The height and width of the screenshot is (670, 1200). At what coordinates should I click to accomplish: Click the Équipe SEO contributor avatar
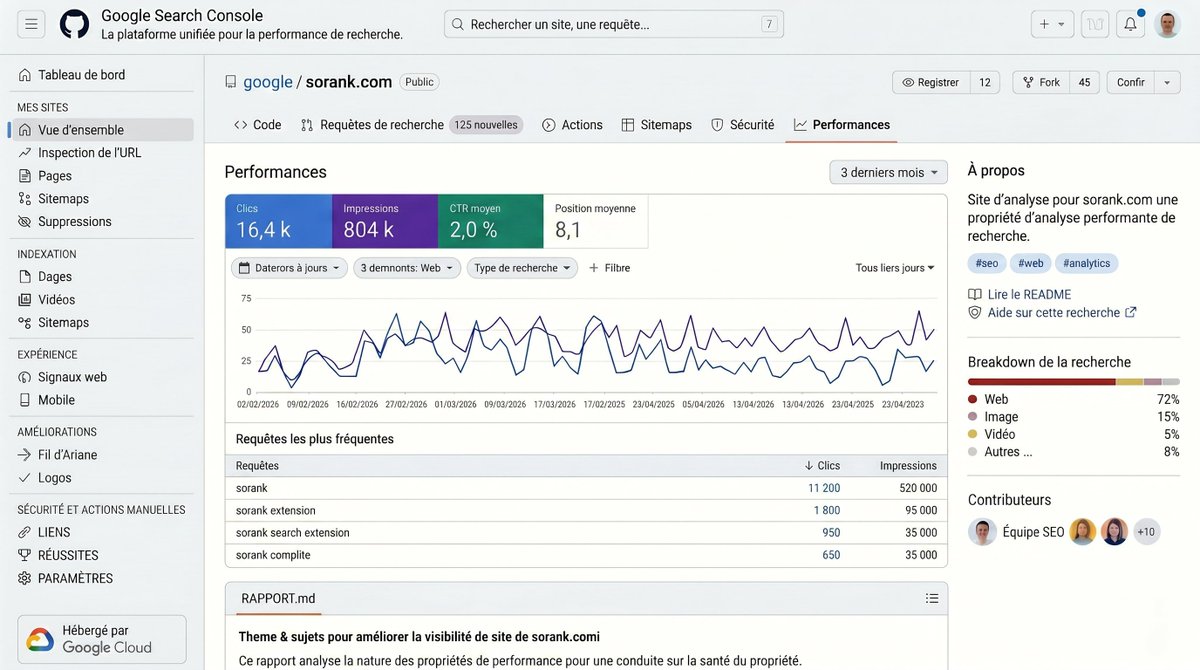pyautogui.click(x=982, y=532)
